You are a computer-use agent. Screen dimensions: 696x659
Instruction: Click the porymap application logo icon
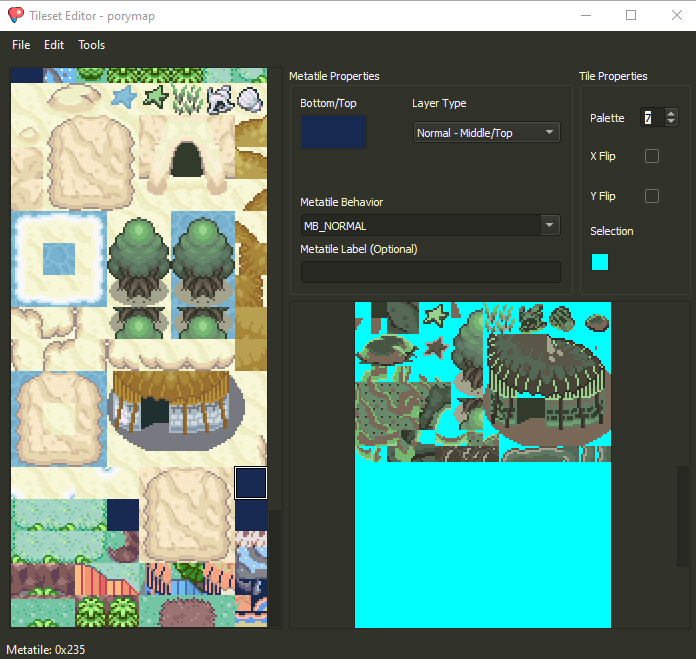(x=16, y=15)
